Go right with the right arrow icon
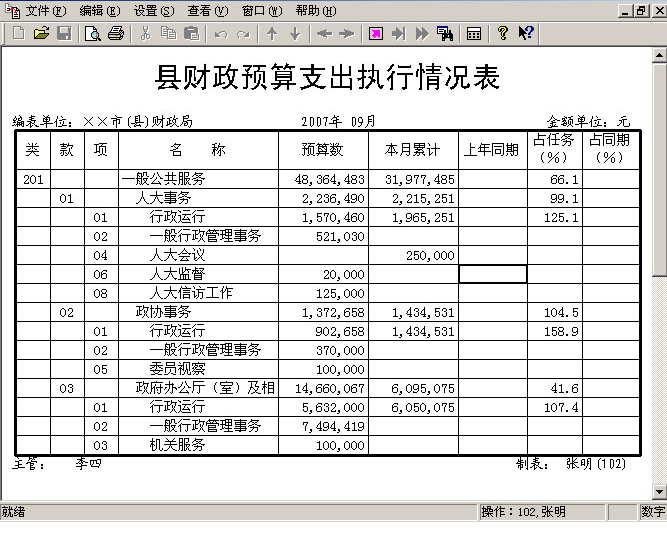Image resolution: width=667 pixels, height=540 pixels. (347, 33)
